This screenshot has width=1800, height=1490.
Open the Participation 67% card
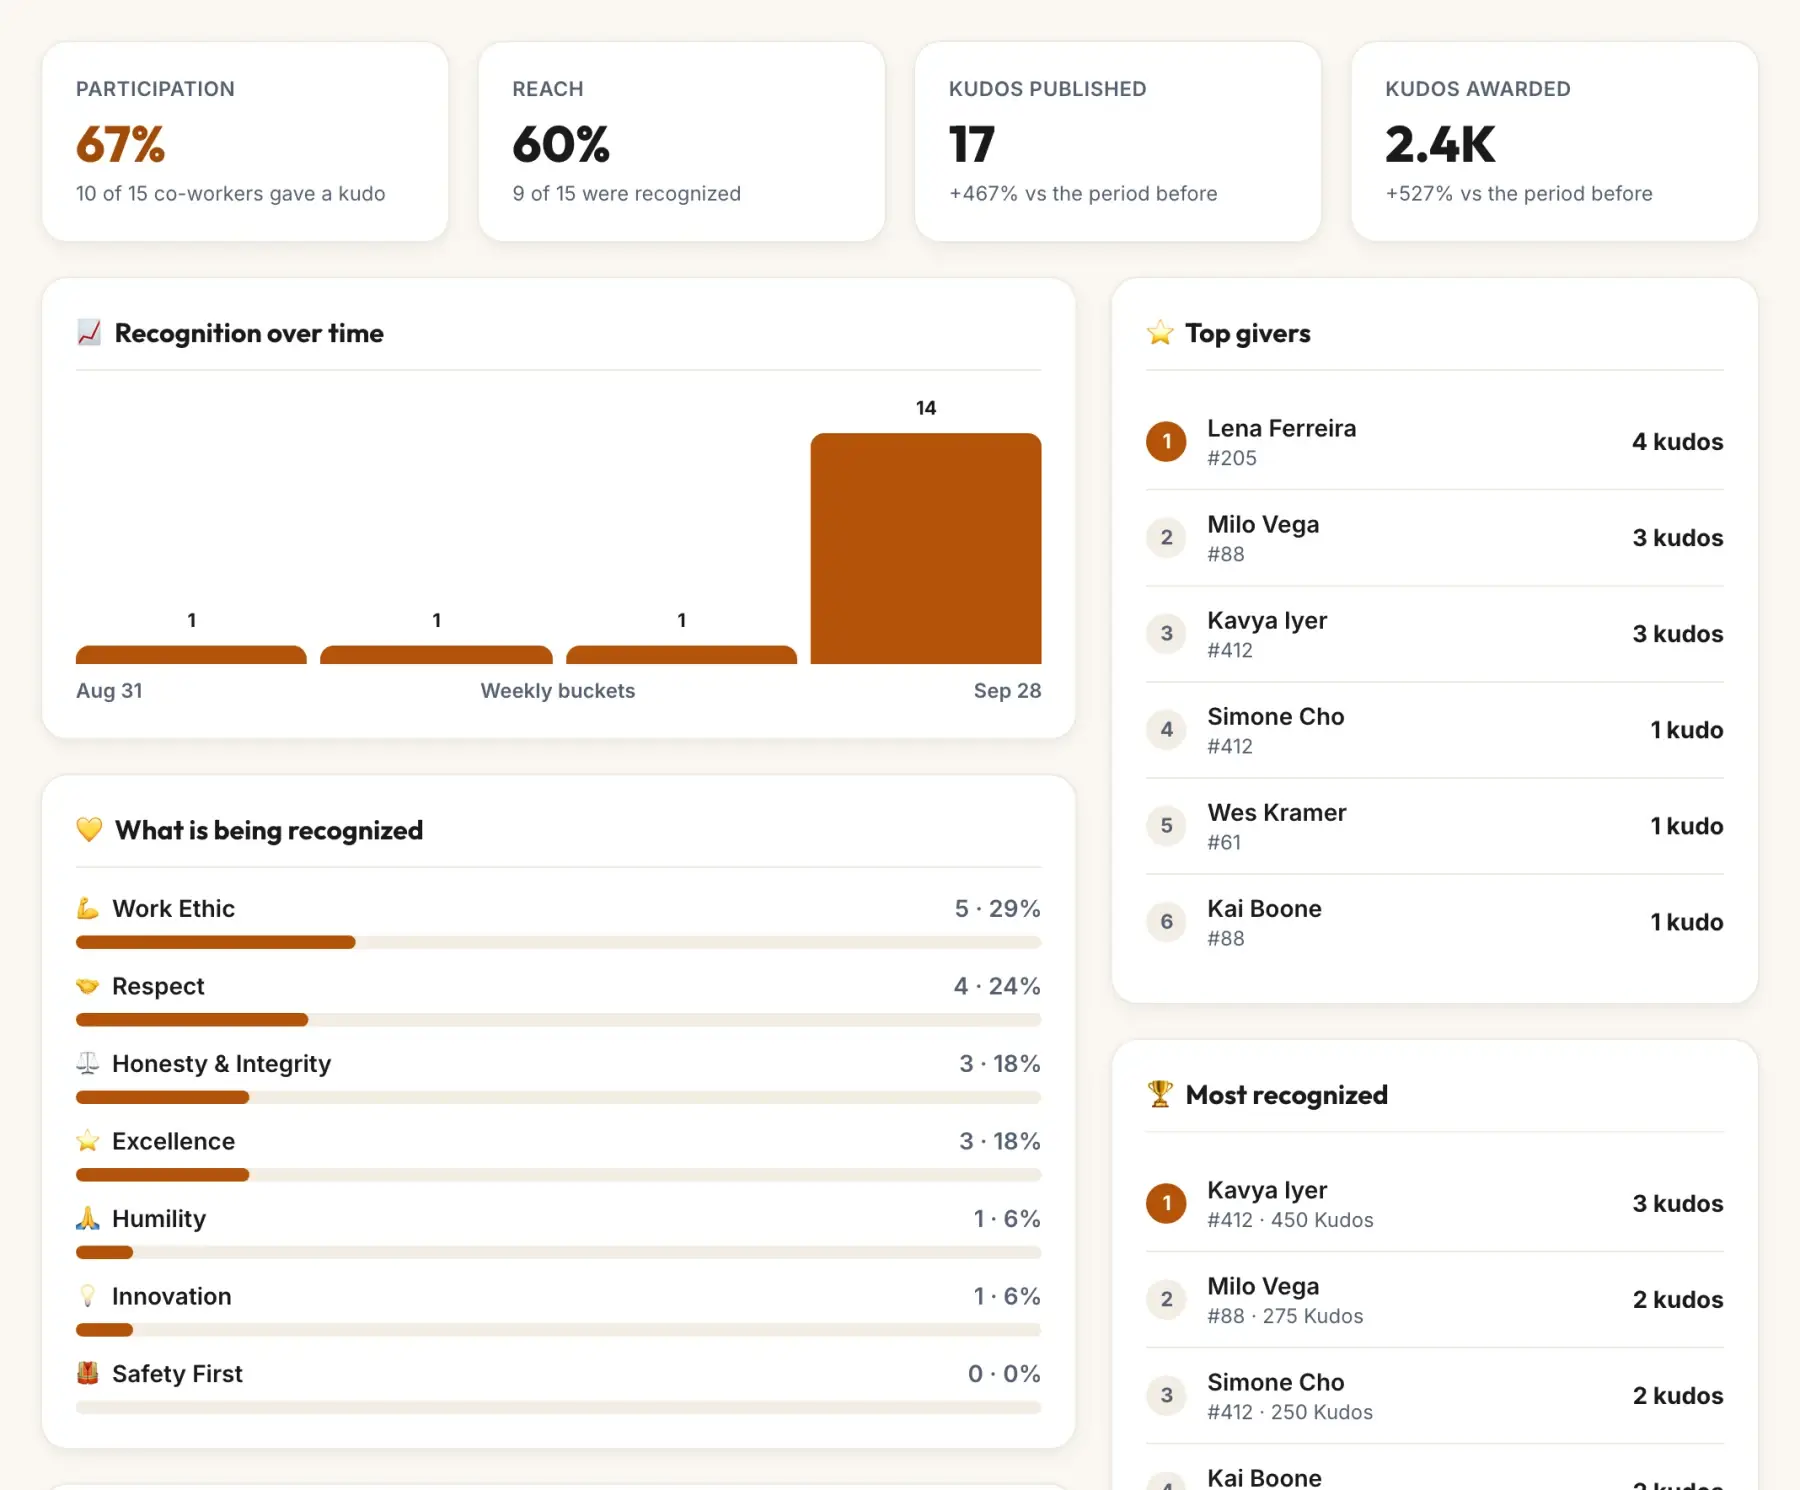tap(245, 141)
